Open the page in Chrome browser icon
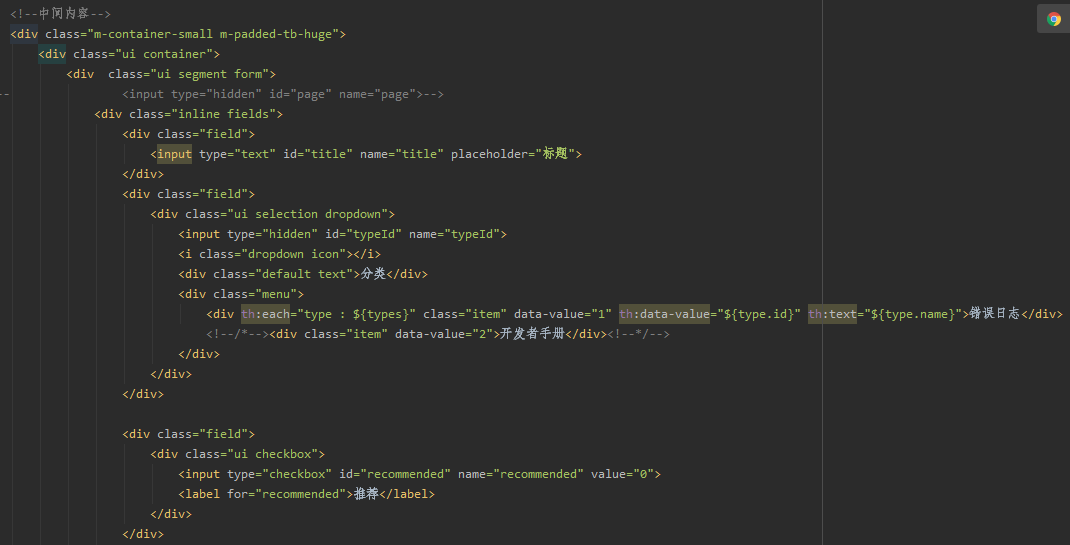 (x=1054, y=19)
